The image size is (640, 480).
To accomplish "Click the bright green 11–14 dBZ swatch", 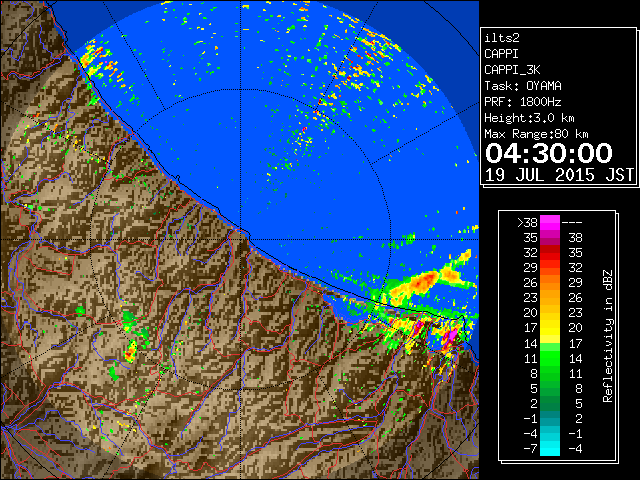I will [x=549, y=358].
